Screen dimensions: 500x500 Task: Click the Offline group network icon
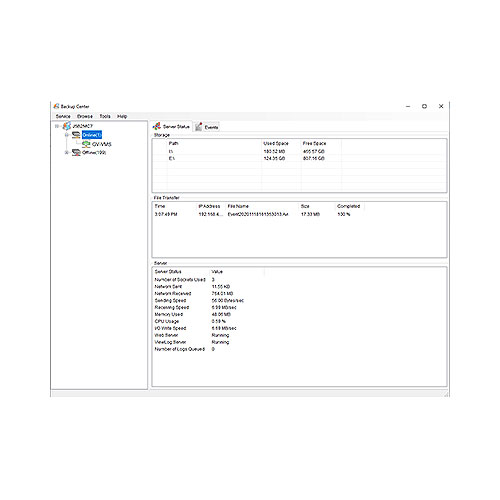point(76,152)
